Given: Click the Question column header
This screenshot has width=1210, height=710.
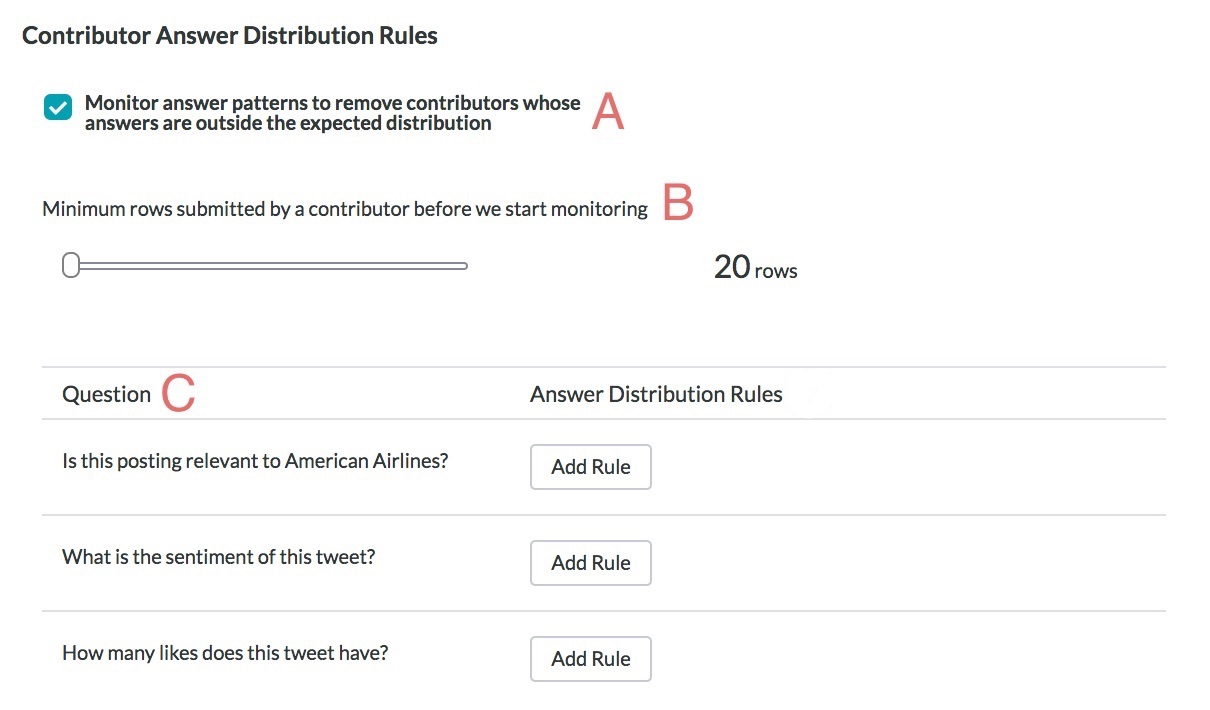Looking at the screenshot, I should (x=106, y=394).
